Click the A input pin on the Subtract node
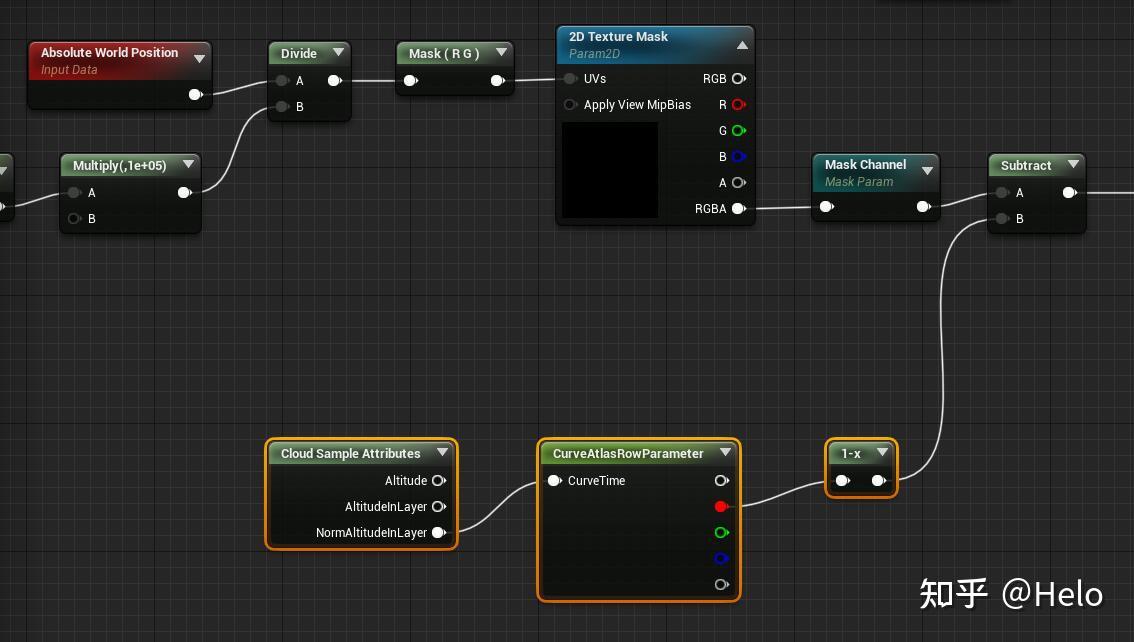Screen dimensions: 1134x642 pos(1001,192)
